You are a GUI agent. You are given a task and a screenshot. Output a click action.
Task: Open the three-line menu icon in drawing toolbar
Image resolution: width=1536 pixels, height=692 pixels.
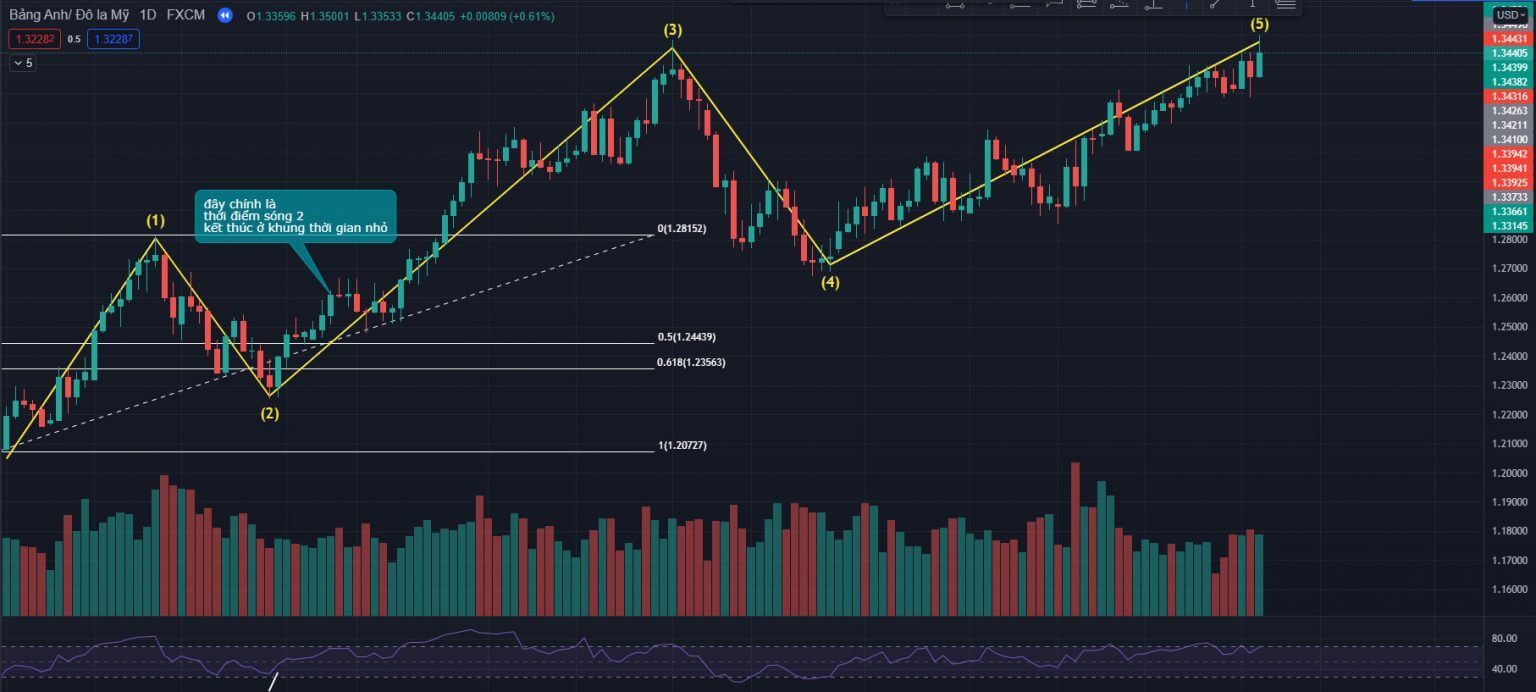[x=1285, y=5]
